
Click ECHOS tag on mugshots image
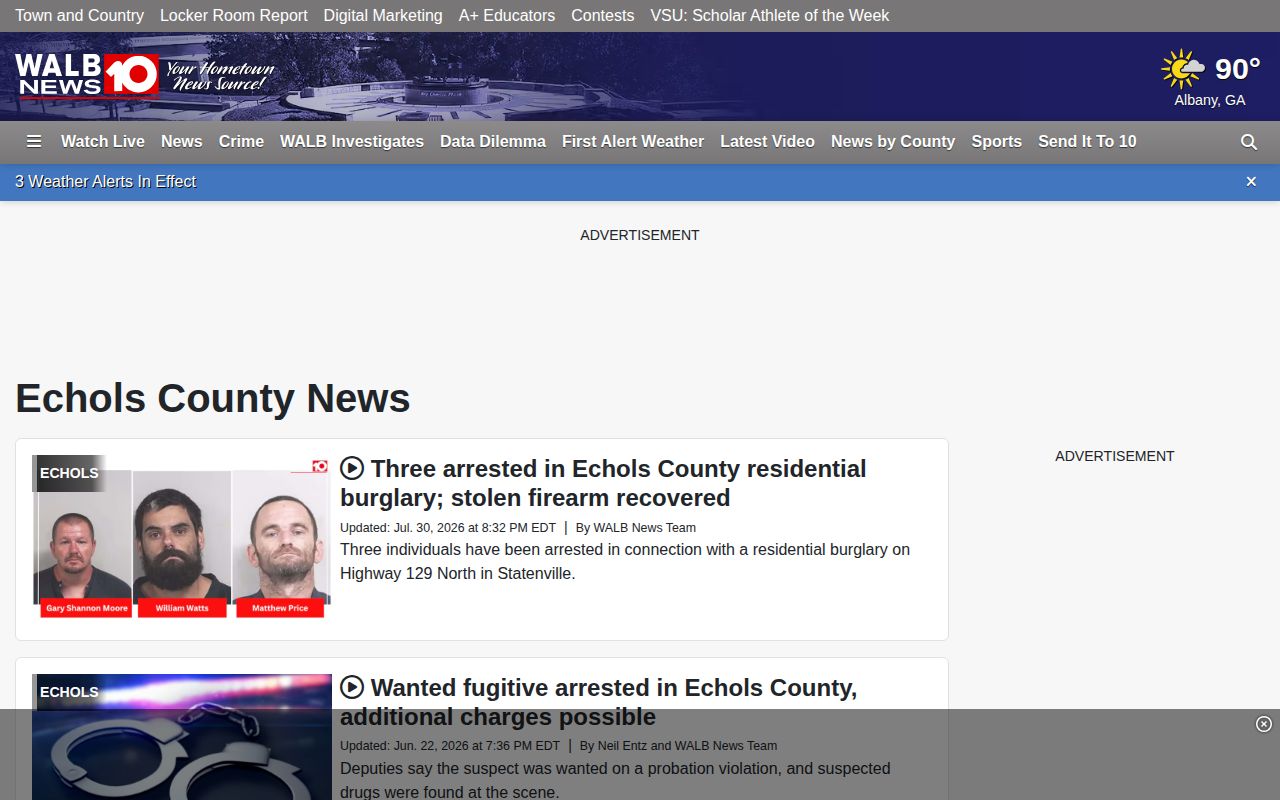[x=69, y=473]
